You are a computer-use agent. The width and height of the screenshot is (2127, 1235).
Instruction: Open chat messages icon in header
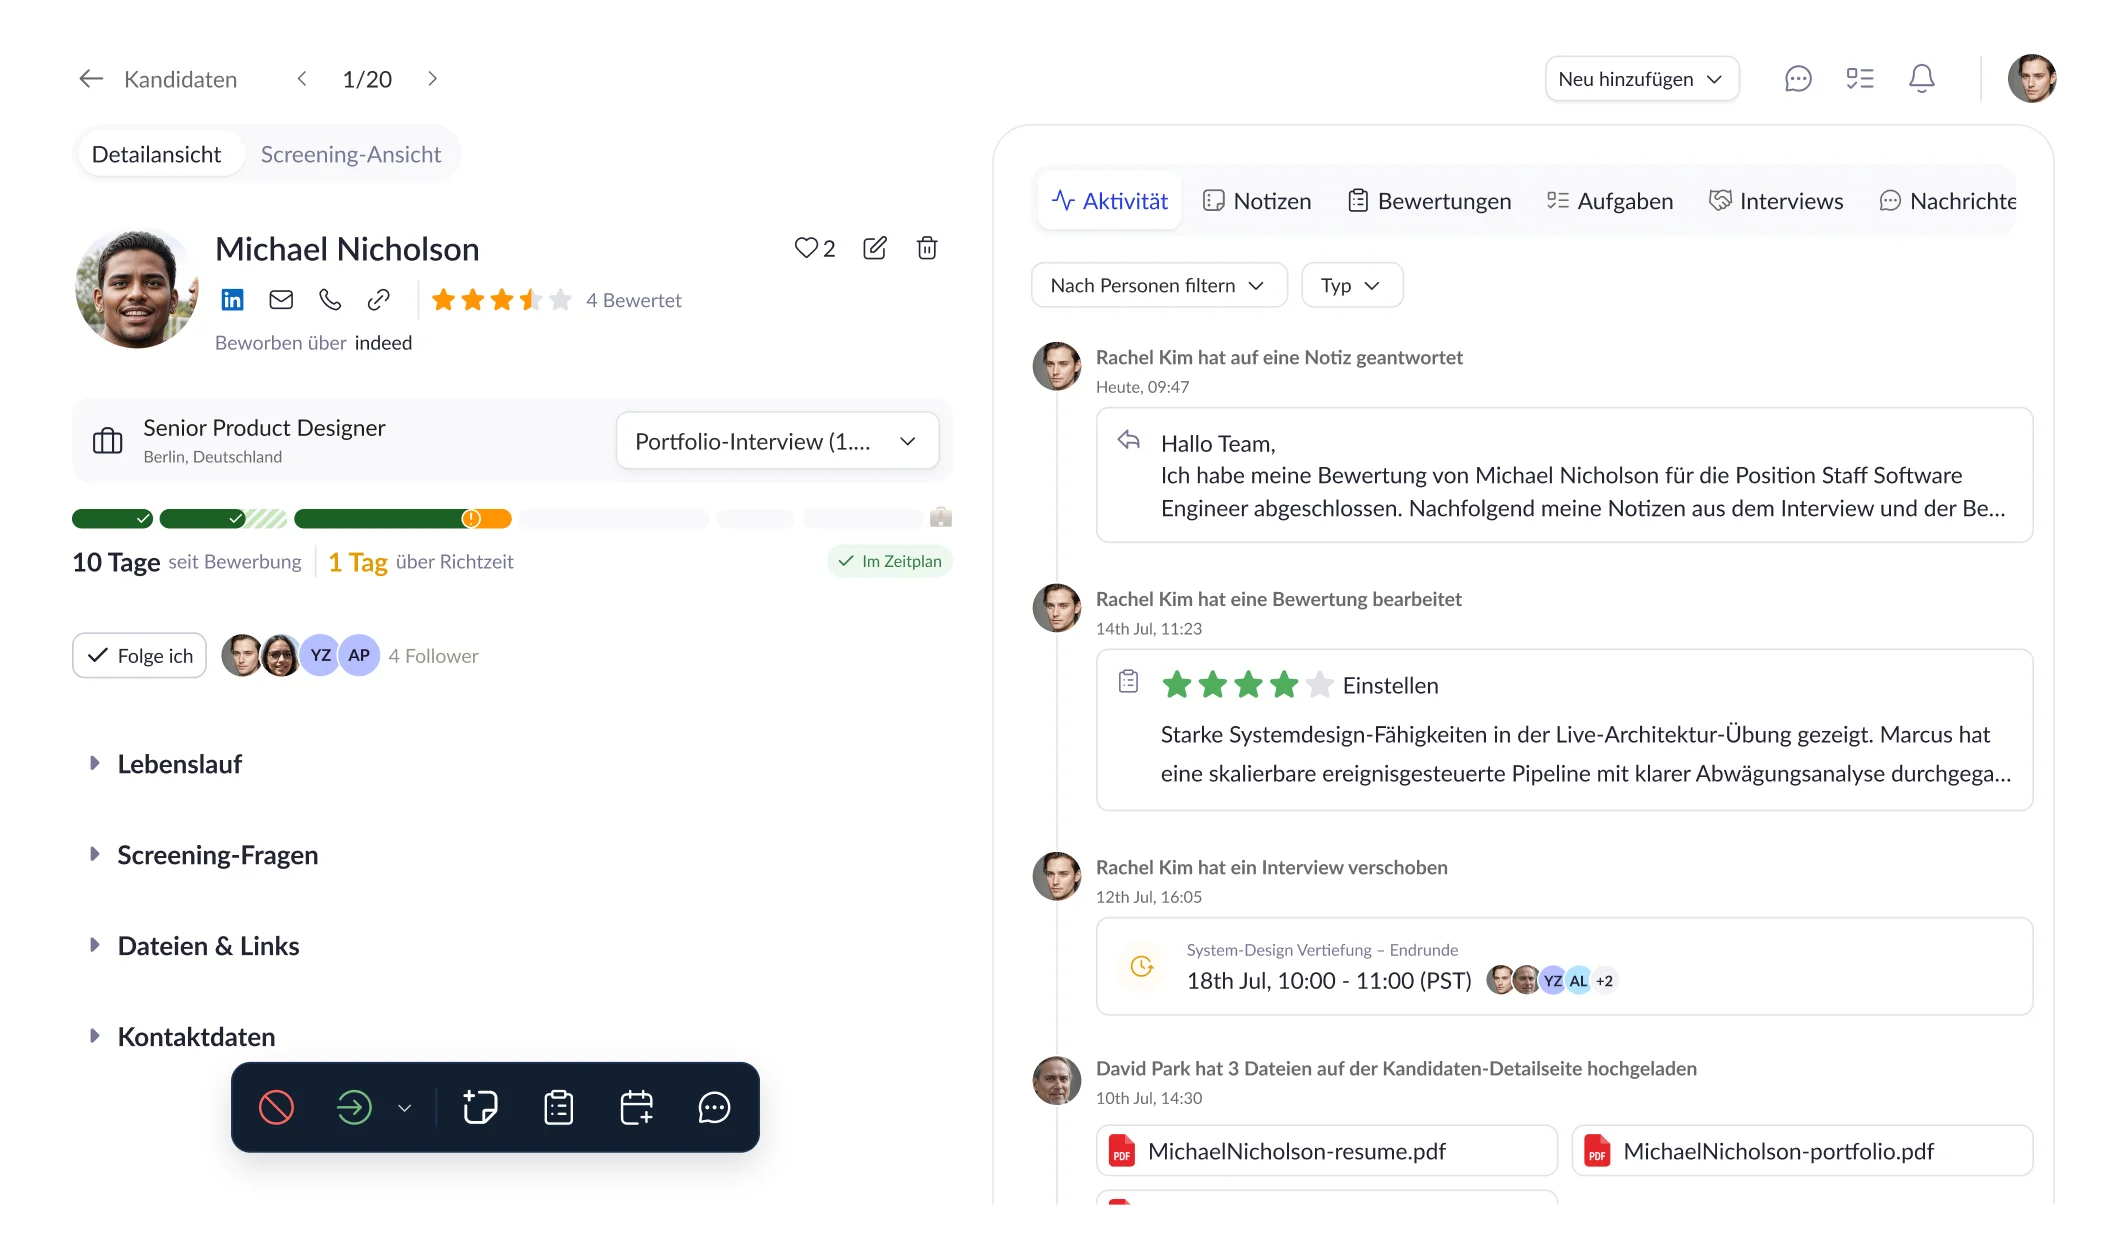tap(1798, 79)
